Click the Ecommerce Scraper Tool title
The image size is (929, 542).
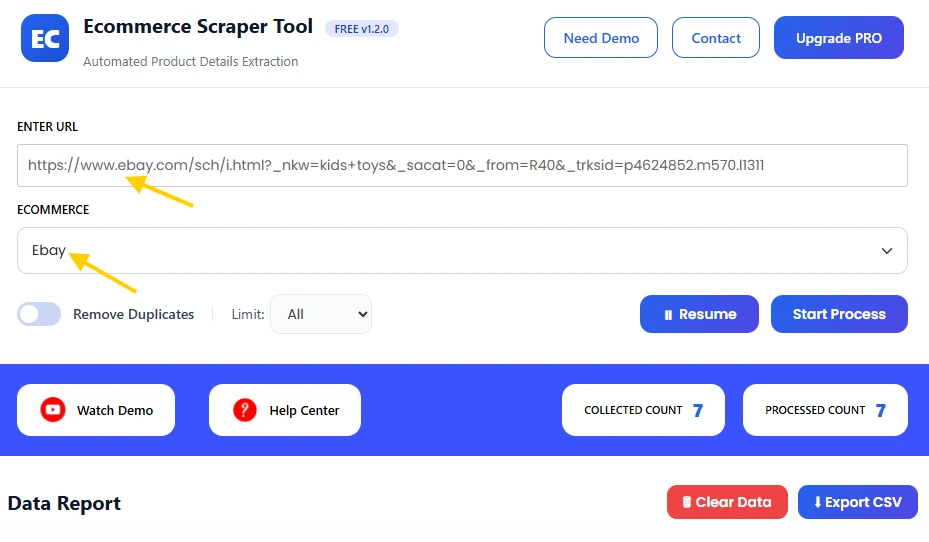tap(198, 27)
